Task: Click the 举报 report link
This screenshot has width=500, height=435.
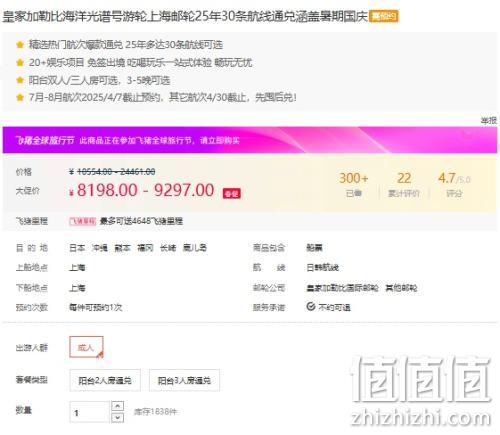Action: point(488,120)
